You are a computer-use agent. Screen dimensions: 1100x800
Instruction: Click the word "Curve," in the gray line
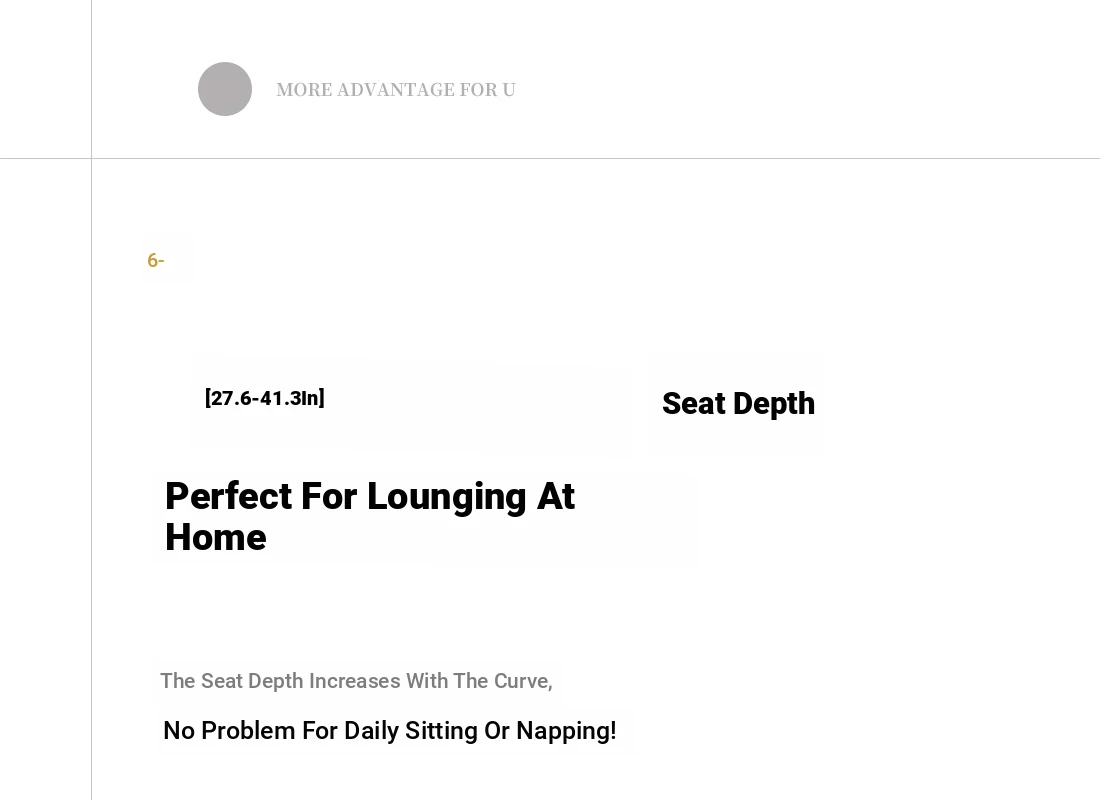pyautogui.click(x=523, y=681)
